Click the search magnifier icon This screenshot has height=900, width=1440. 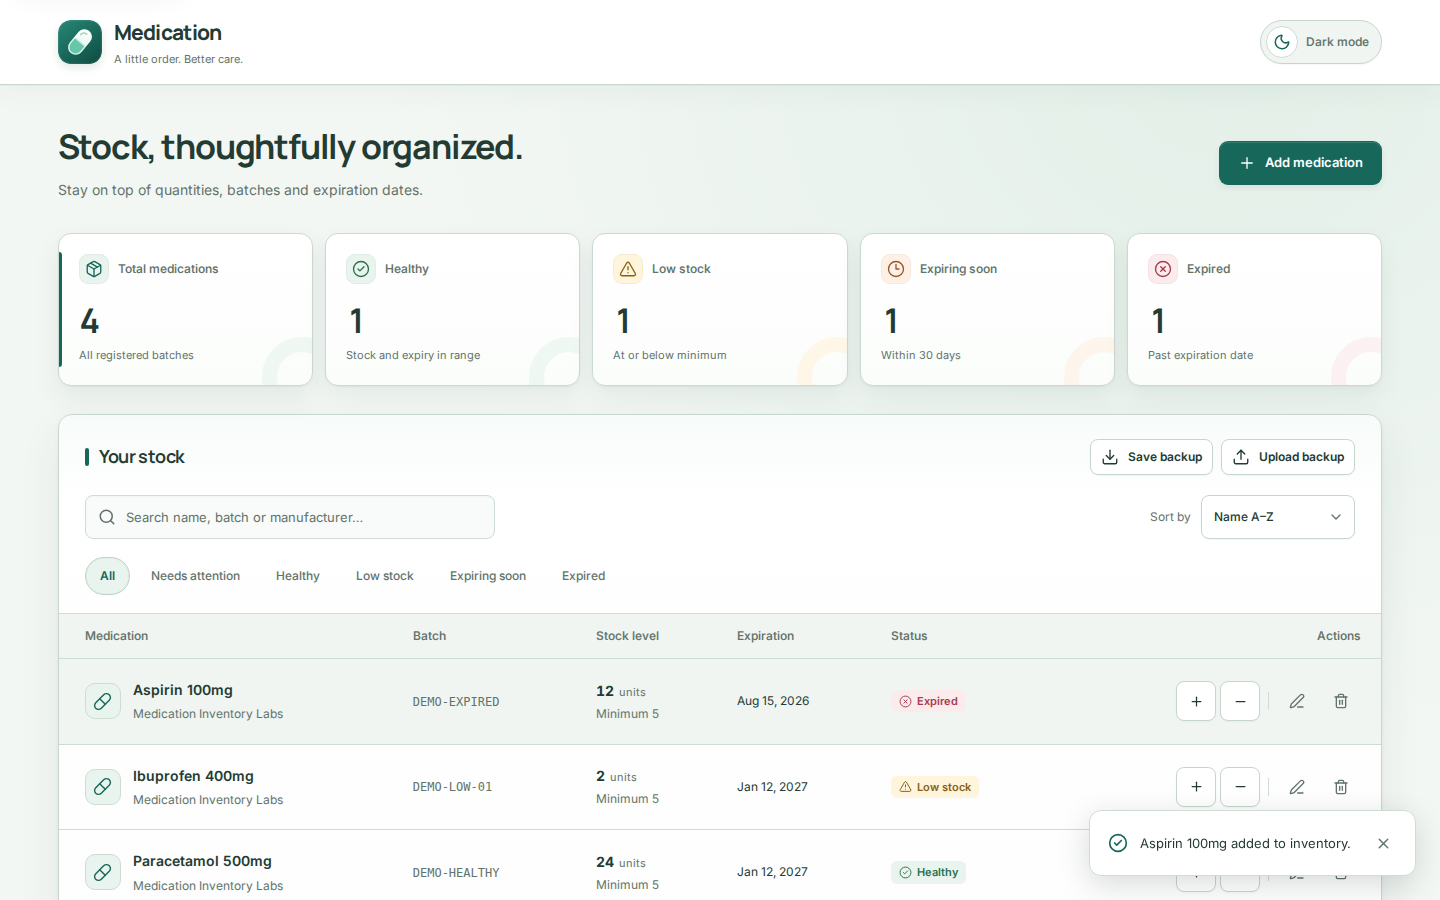click(107, 517)
